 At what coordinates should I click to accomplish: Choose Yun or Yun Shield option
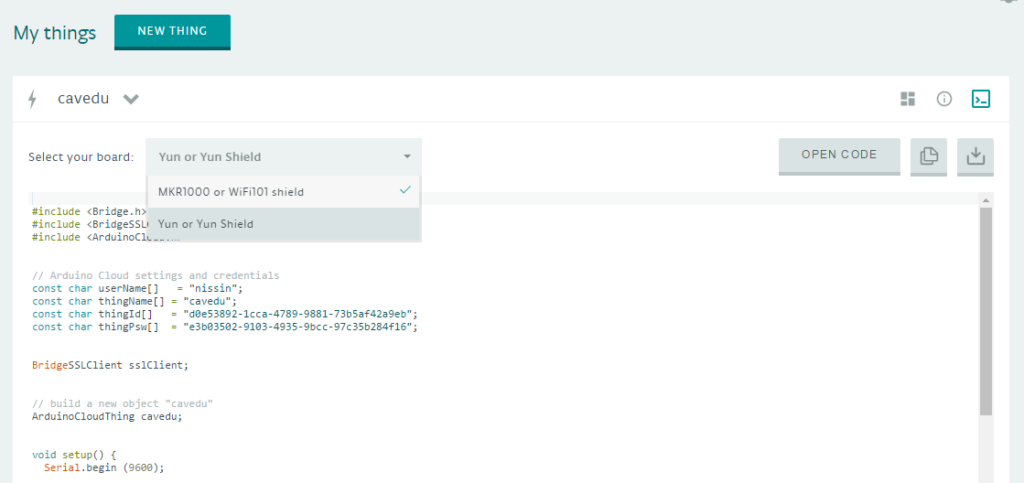point(283,224)
